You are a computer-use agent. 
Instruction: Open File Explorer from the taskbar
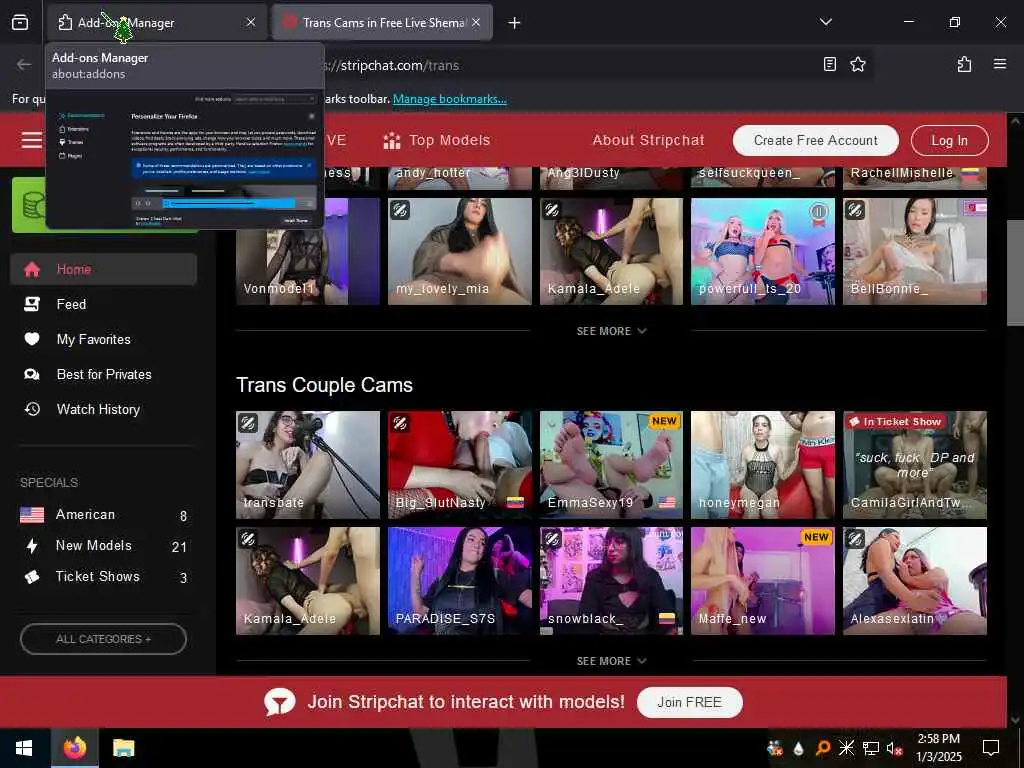click(x=123, y=748)
